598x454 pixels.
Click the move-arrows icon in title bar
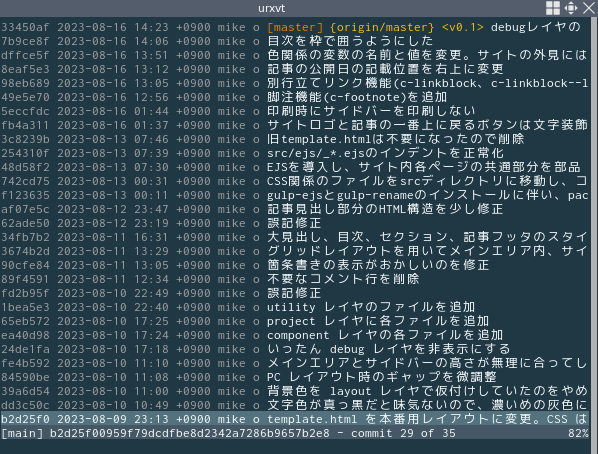pyautogui.click(x=571, y=8)
